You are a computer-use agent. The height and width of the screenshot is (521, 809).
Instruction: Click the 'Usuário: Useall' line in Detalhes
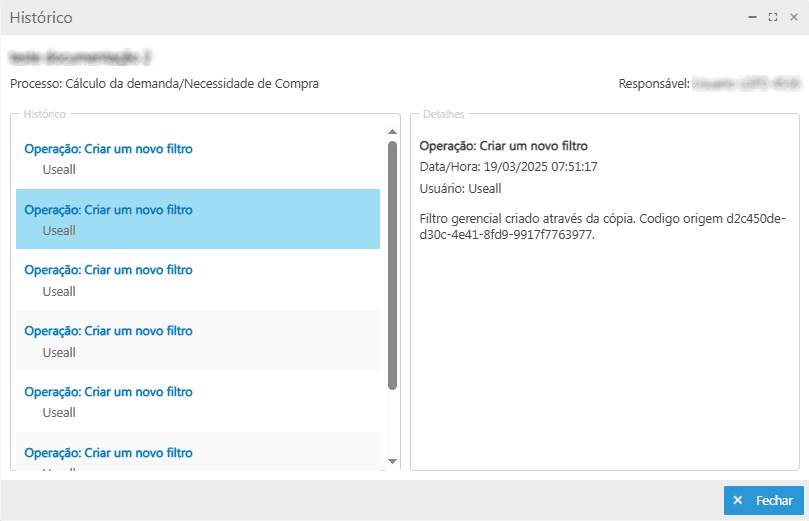tap(460, 188)
